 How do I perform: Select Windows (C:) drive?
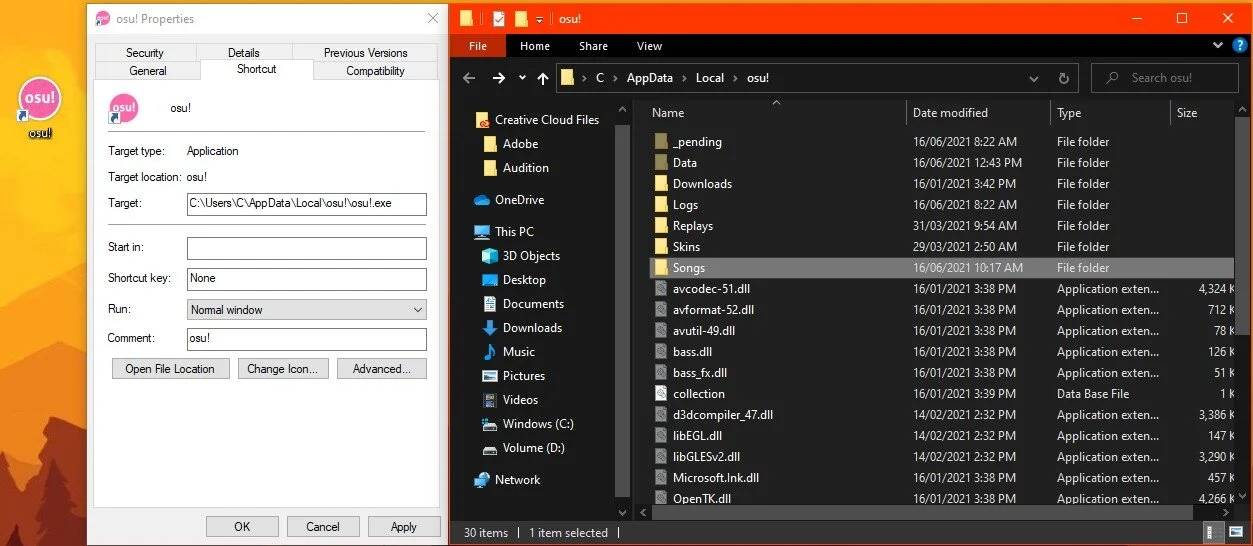point(527,423)
